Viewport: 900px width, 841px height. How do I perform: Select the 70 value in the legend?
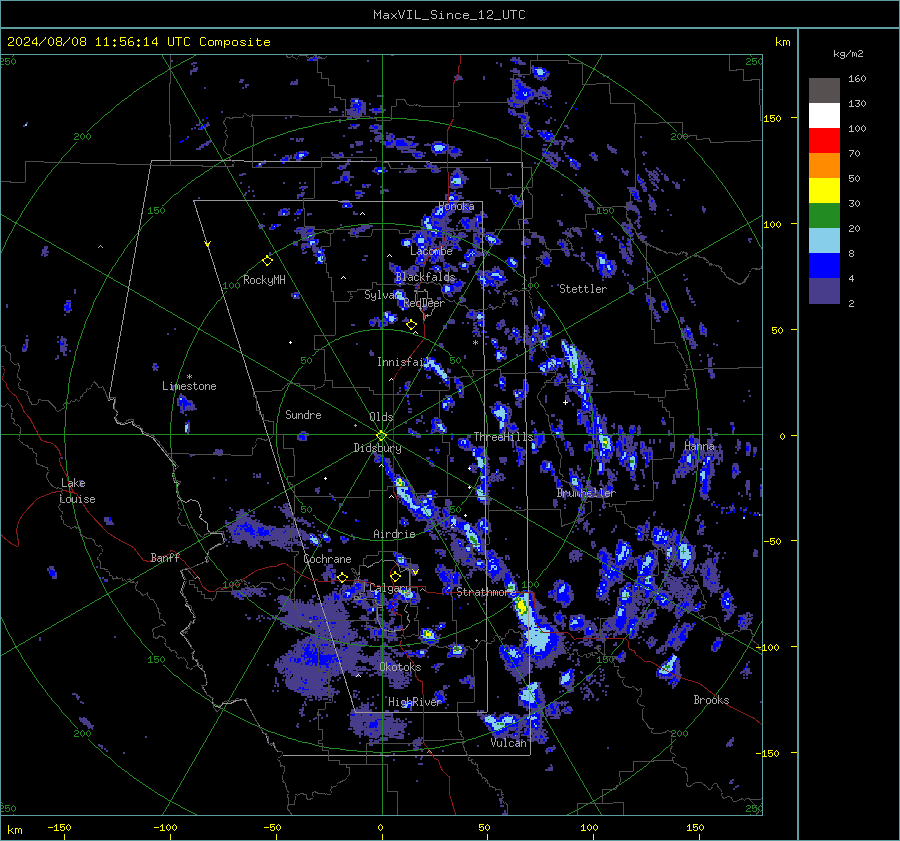tap(854, 154)
